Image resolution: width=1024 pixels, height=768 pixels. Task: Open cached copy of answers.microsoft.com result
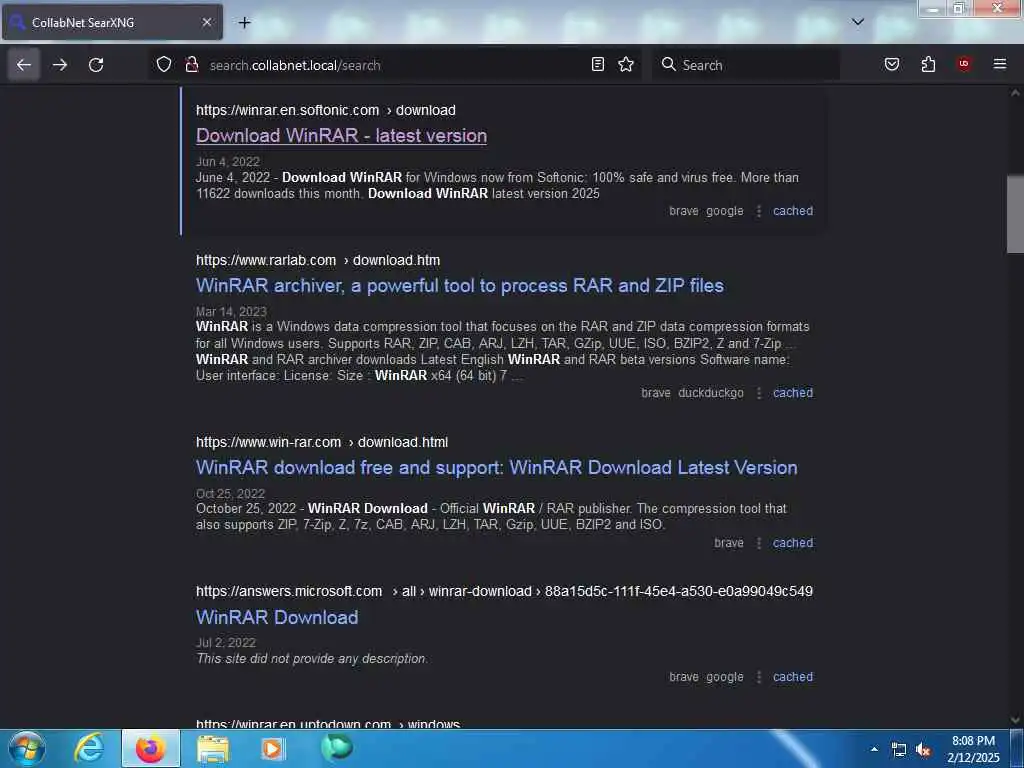[x=793, y=677]
